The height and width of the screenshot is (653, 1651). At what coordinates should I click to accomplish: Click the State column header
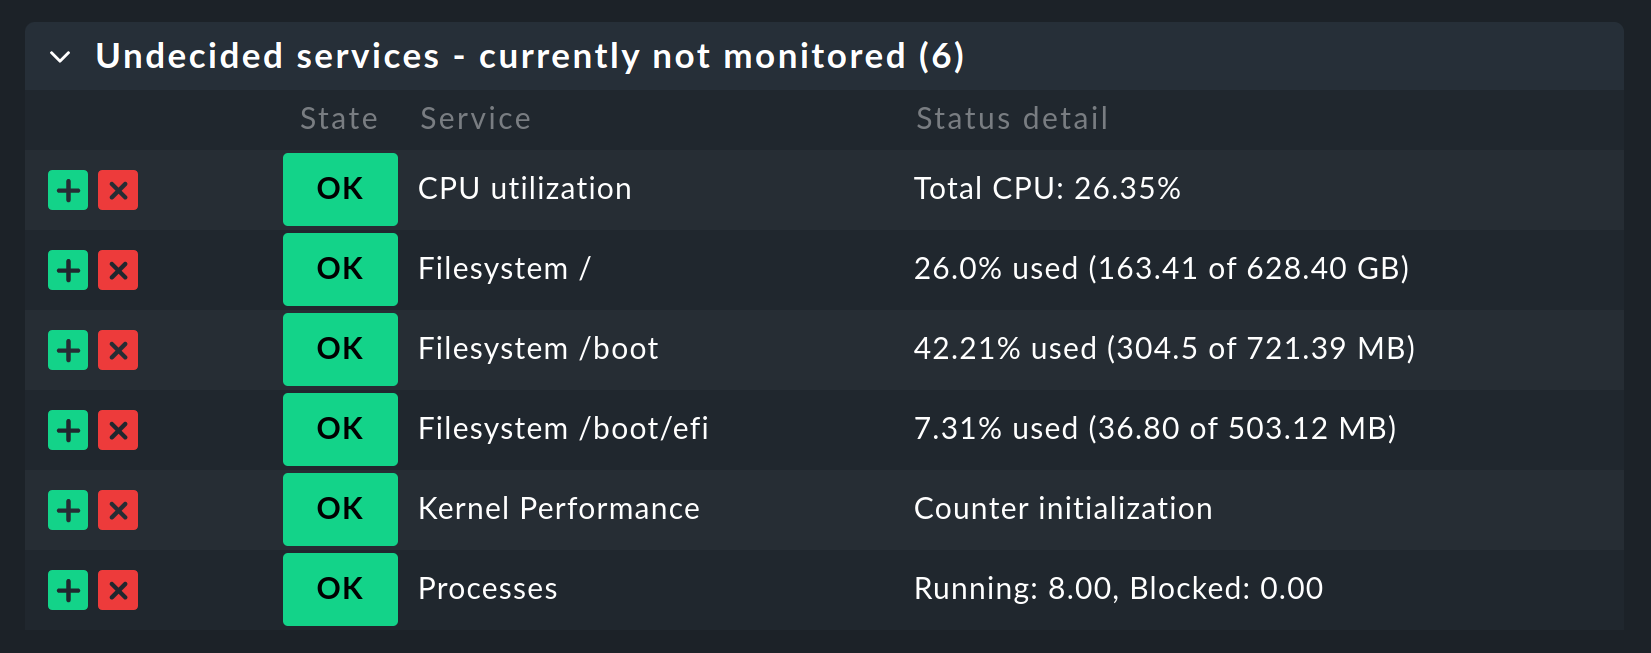[339, 119]
